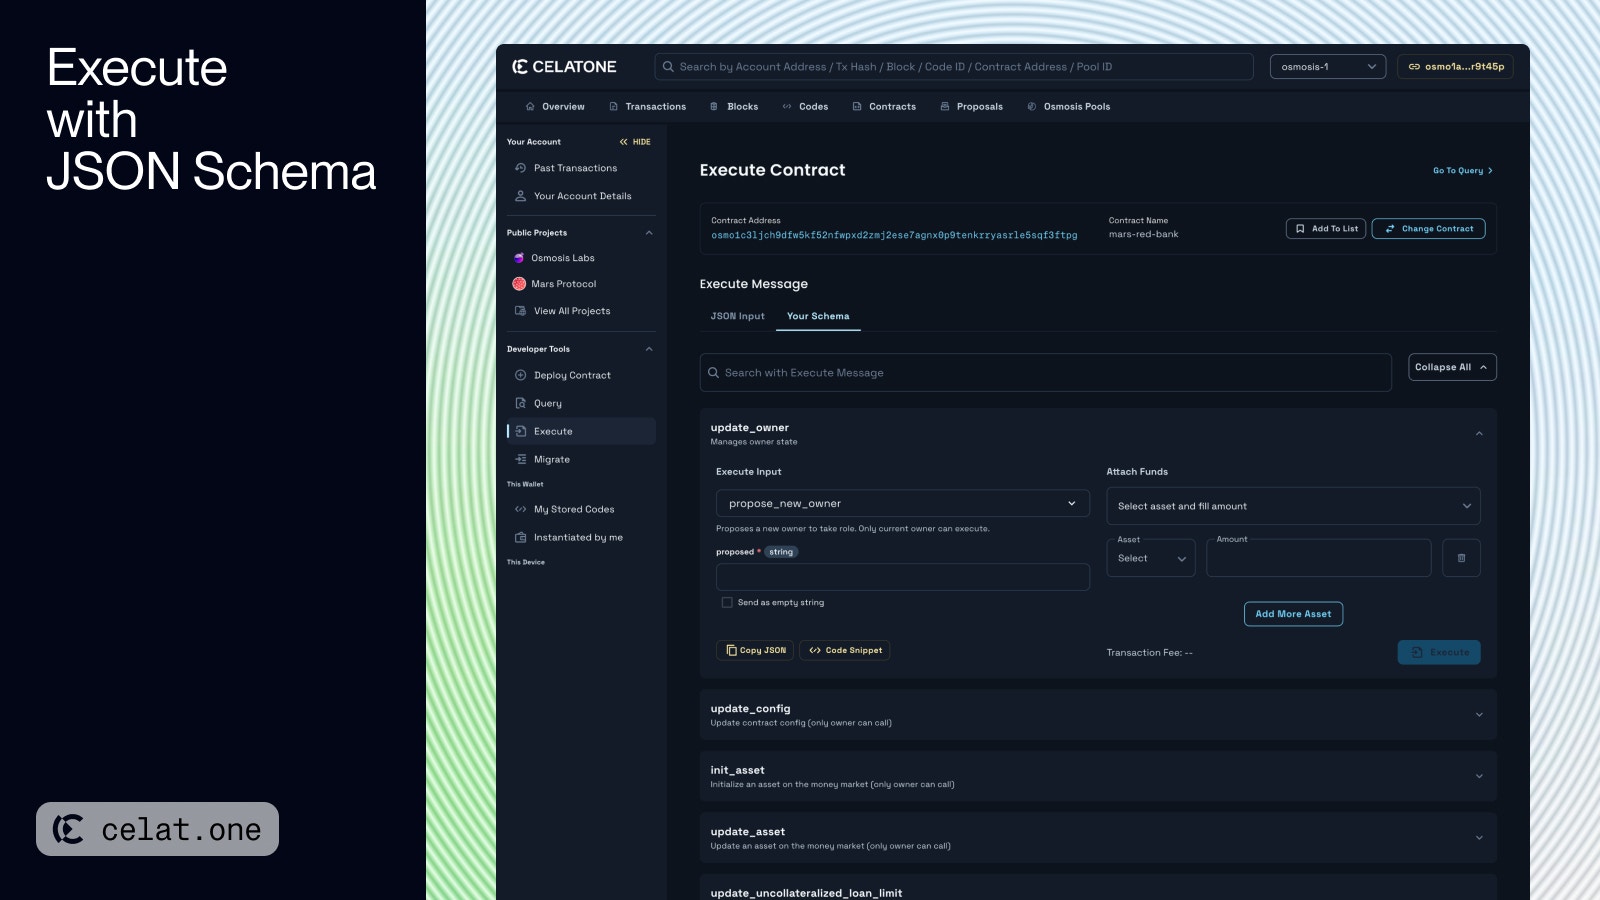Switch to the JSON Input tab
The height and width of the screenshot is (900, 1600).
(x=738, y=316)
